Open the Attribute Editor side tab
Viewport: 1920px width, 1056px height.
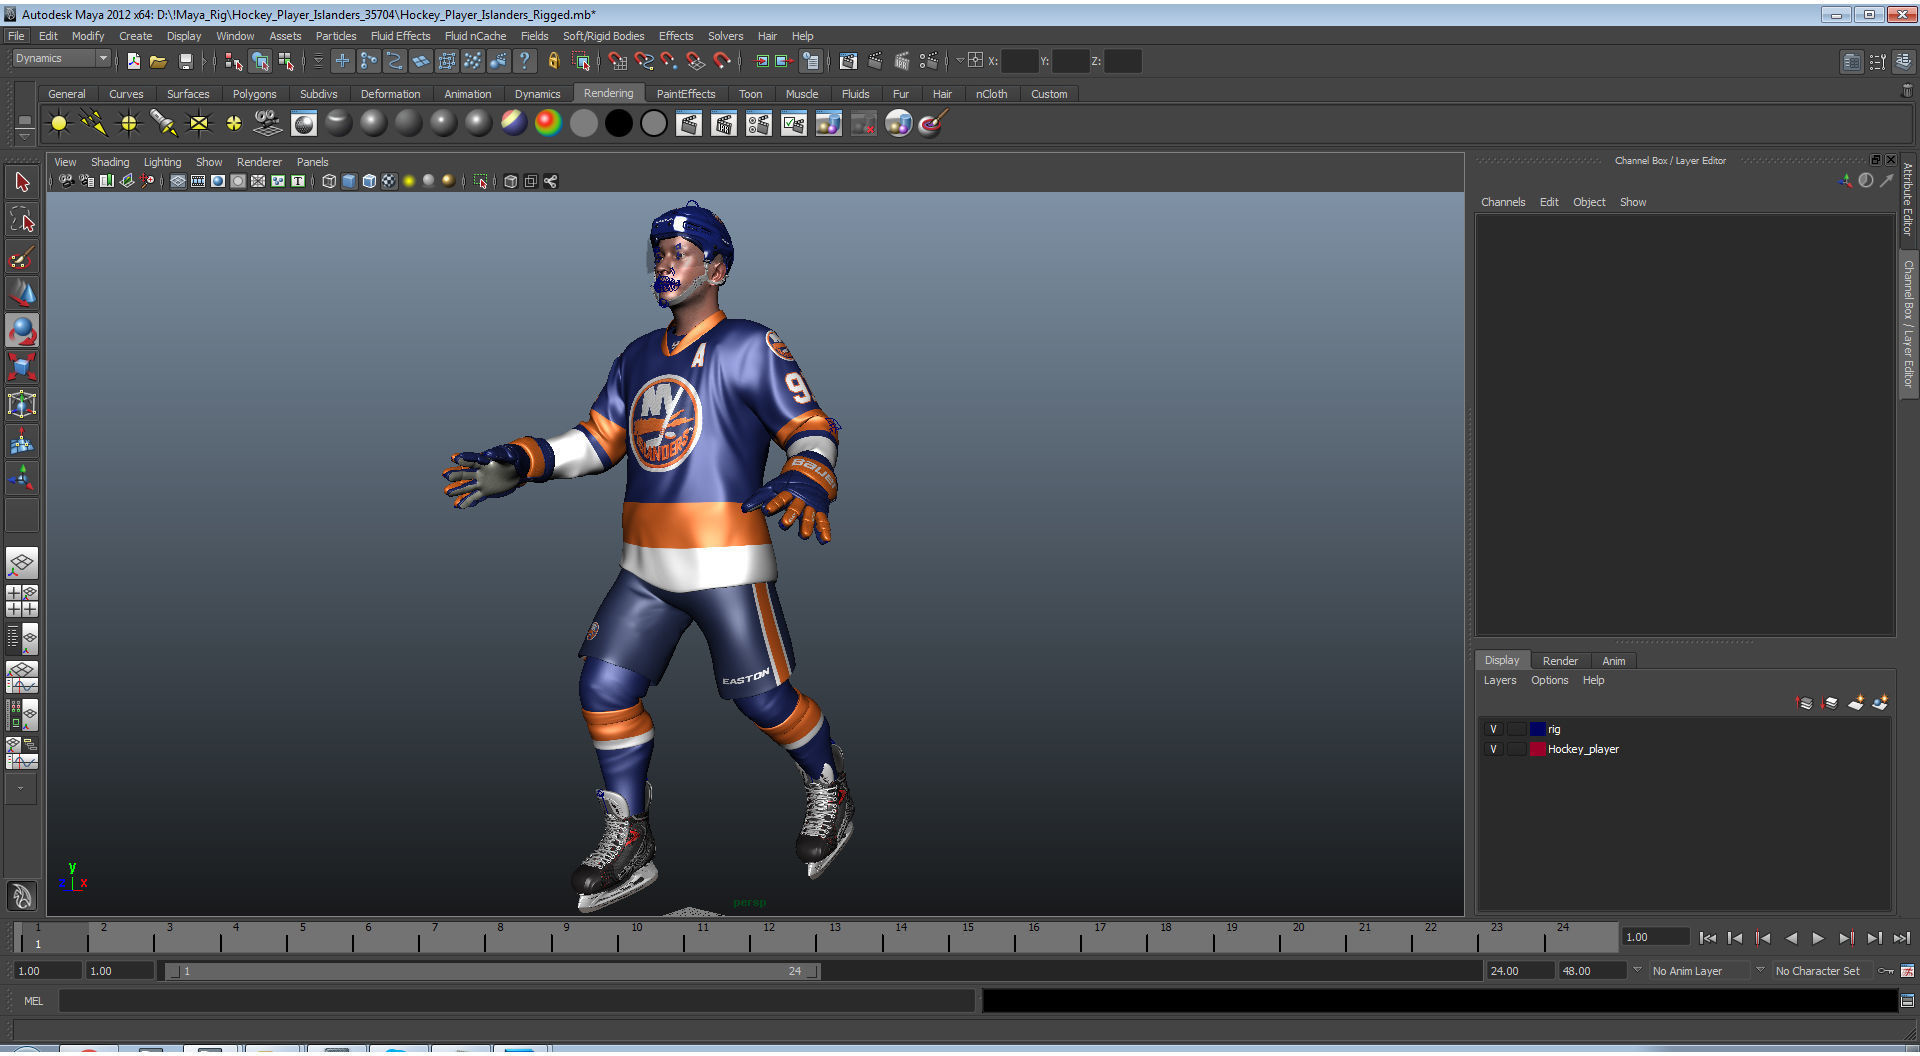pos(1908,199)
